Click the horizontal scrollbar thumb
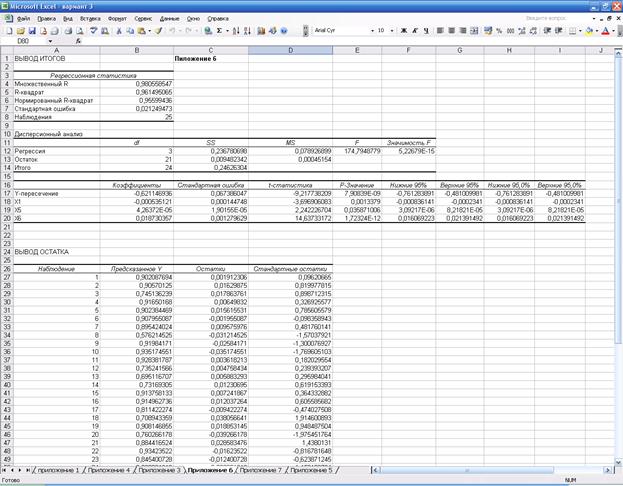623x486 pixels. [467, 470]
